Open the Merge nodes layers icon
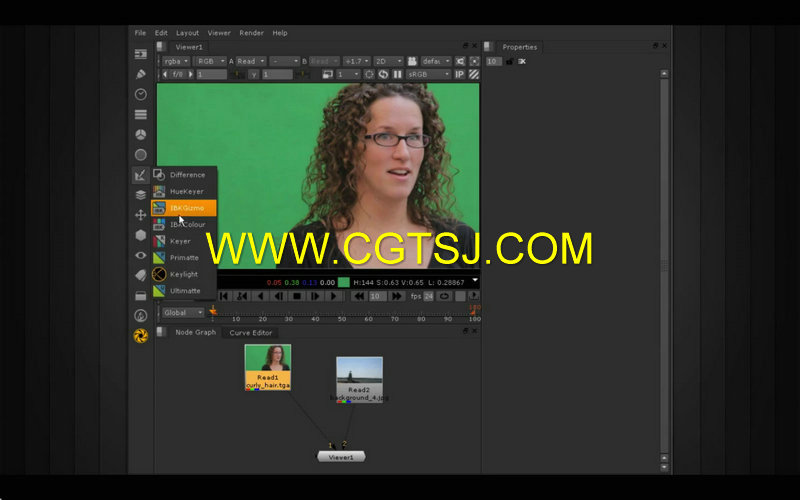Screen dimensions: 800x500 pyautogui.click(x=140, y=195)
